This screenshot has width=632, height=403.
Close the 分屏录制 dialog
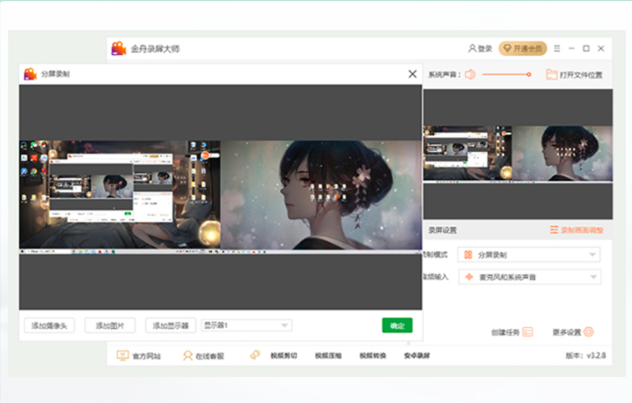pos(412,74)
